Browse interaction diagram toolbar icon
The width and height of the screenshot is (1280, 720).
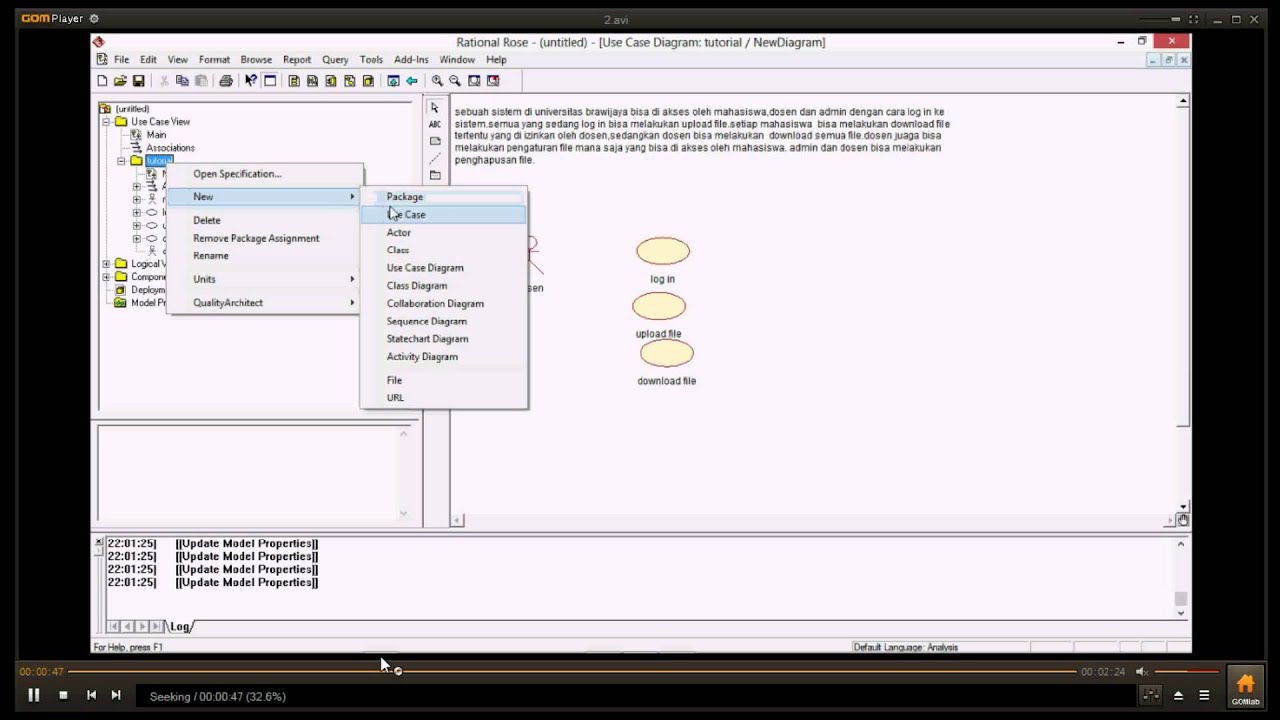pyautogui.click(x=313, y=81)
